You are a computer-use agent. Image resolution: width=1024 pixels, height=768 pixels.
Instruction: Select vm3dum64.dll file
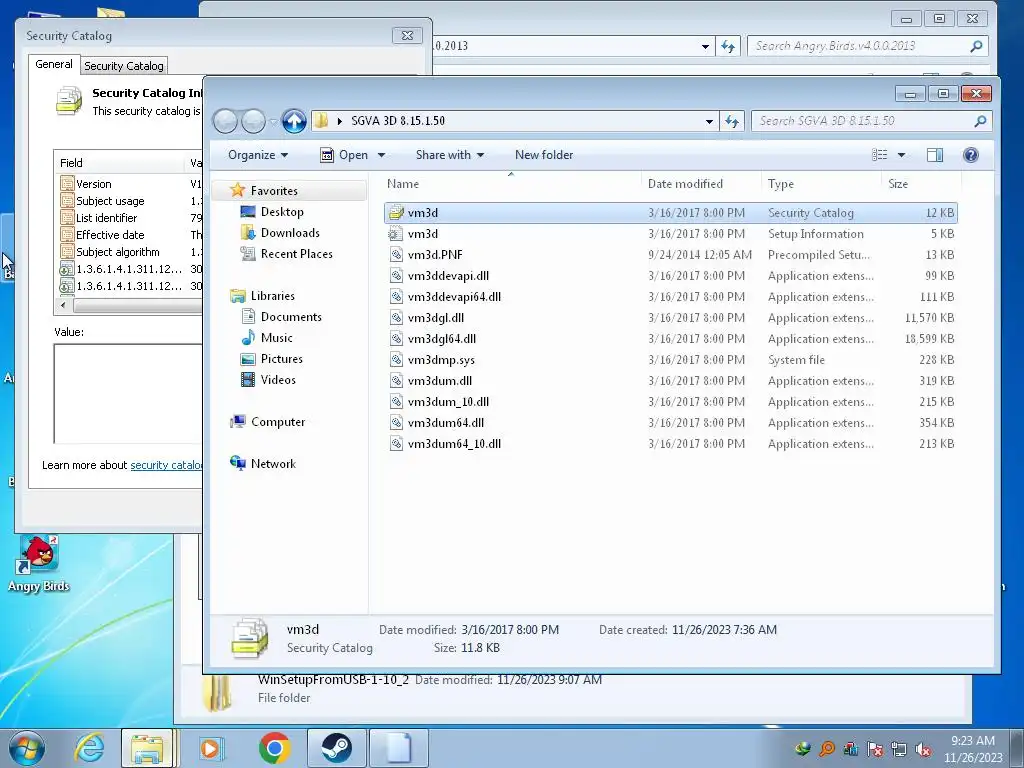tap(671, 423)
